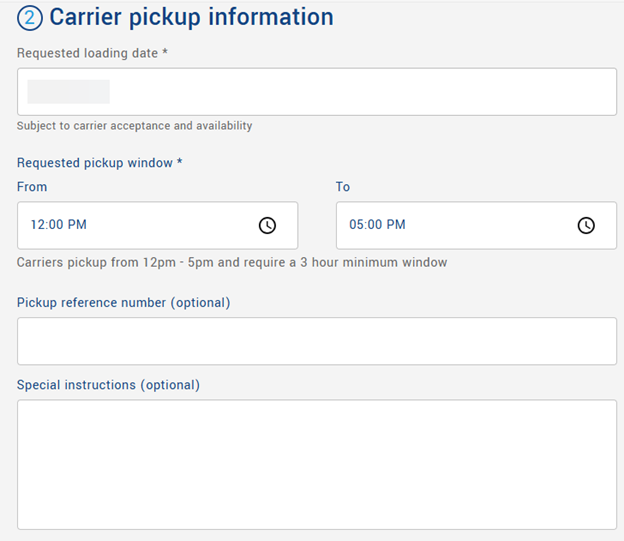Open the To time picker clock icon
The width and height of the screenshot is (624, 541).
click(x=586, y=225)
